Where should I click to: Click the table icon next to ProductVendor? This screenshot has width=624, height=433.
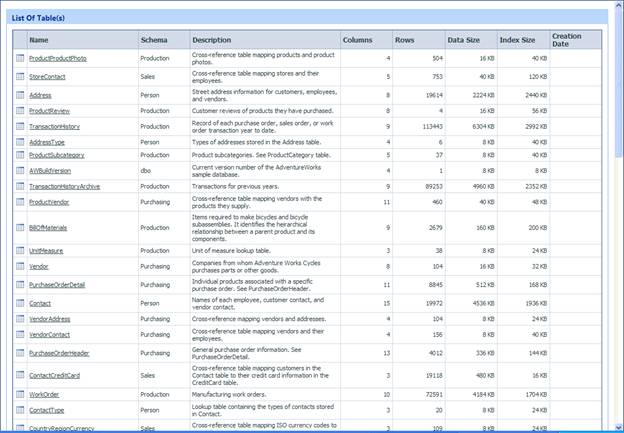20,202
